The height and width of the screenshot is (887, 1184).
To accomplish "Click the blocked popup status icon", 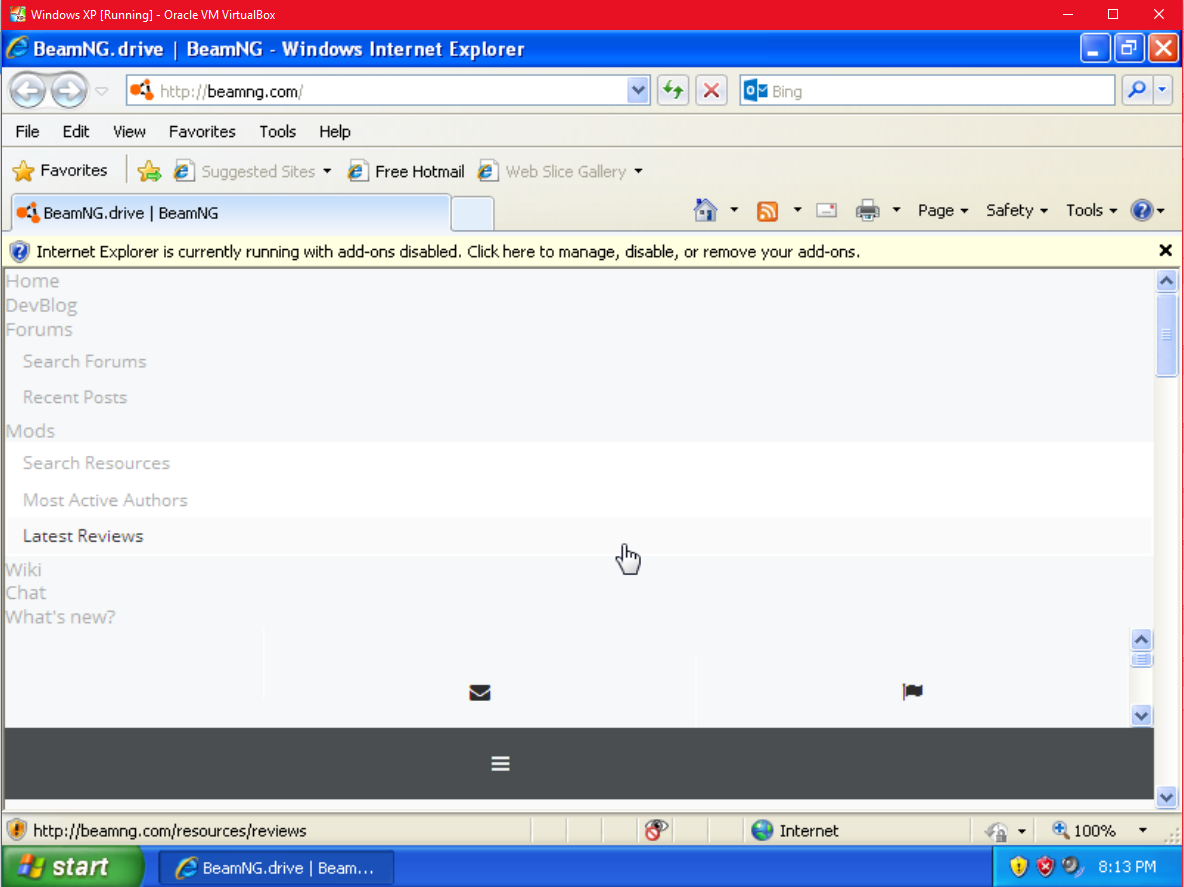I will pos(655,830).
